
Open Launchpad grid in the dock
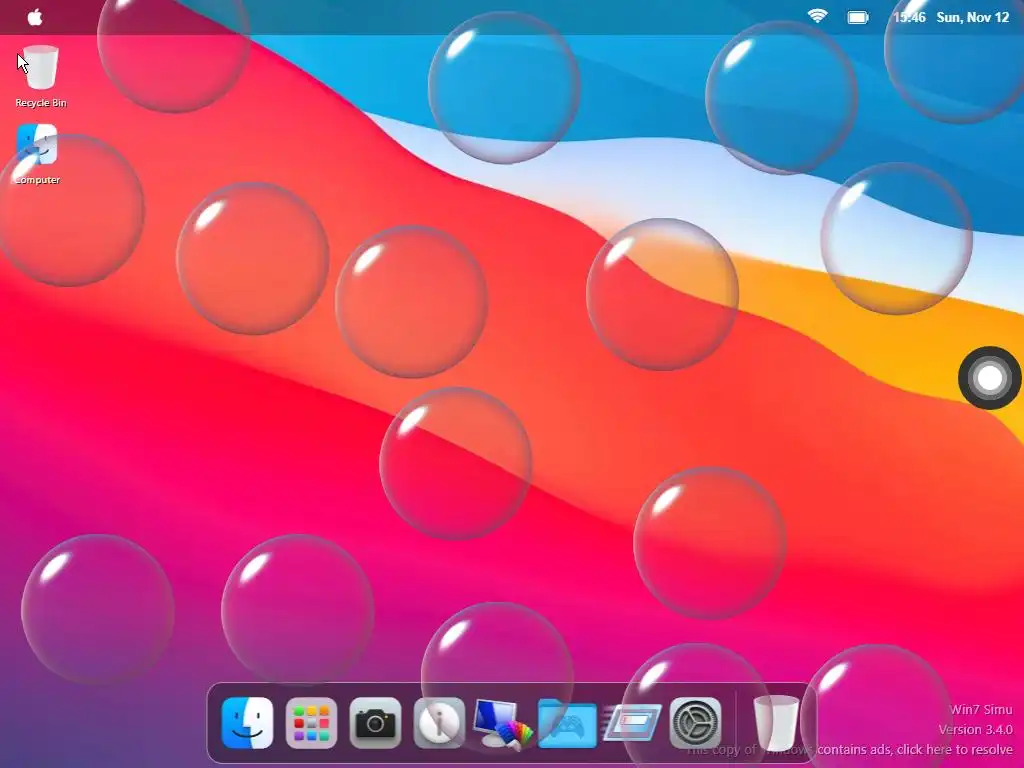(x=312, y=723)
